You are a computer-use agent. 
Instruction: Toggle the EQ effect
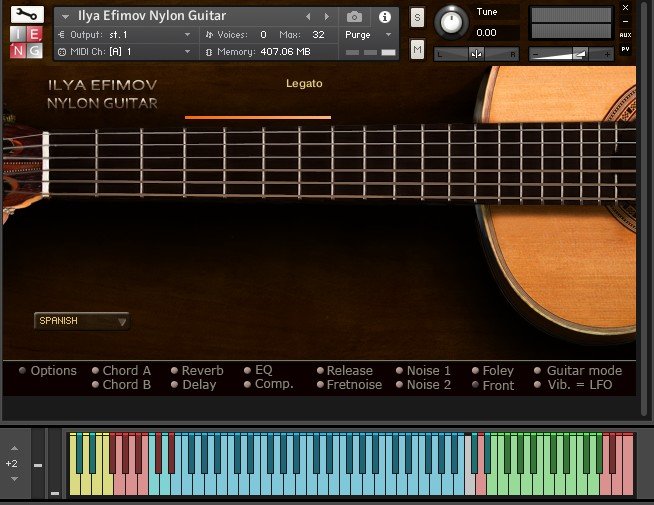247,370
